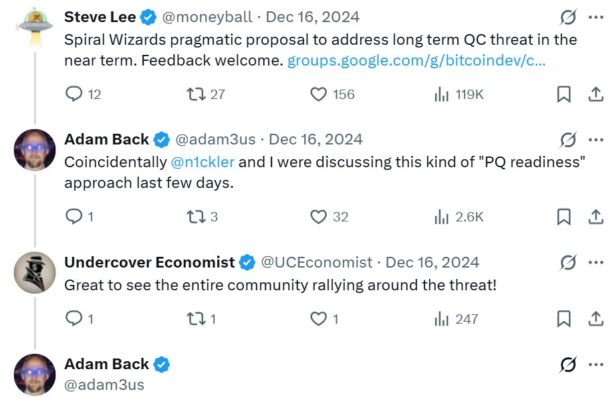The width and height of the screenshot is (615, 410).
Task: Reply to Steve Lee's tweet
Action: click(74, 94)
